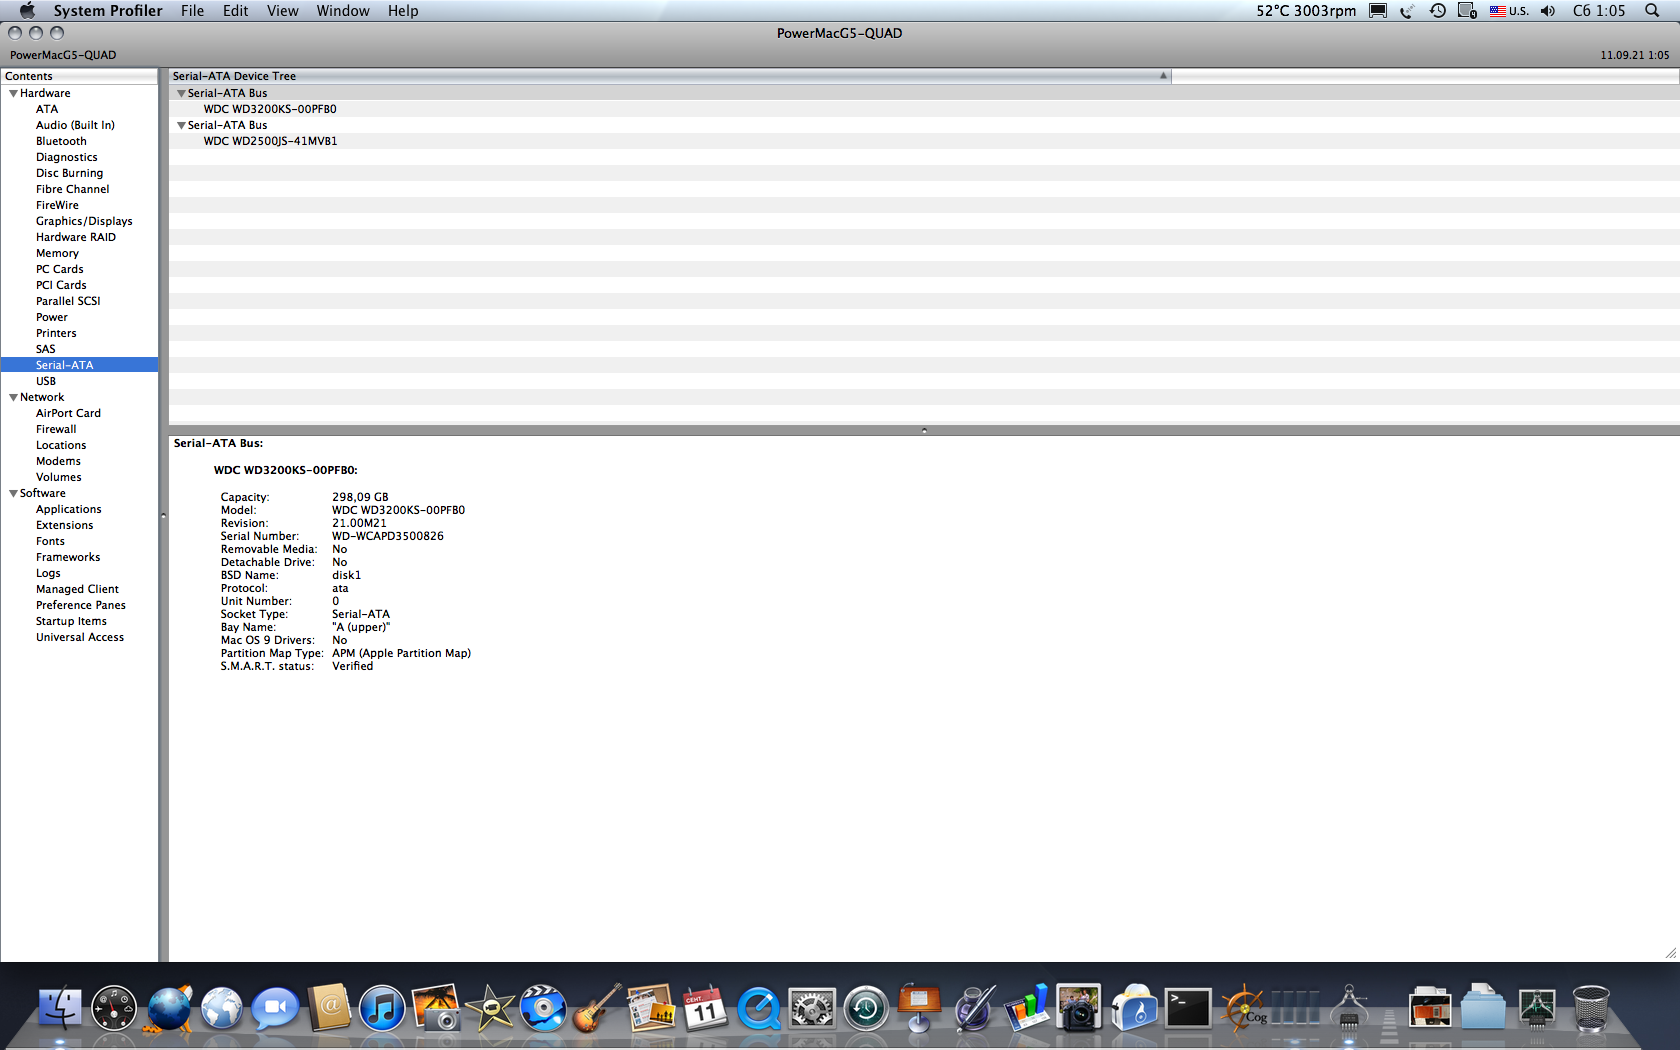This screenshot has width=1680, height=1050.
Task: Launch iChat from the dock
Action: point(275,1008)
